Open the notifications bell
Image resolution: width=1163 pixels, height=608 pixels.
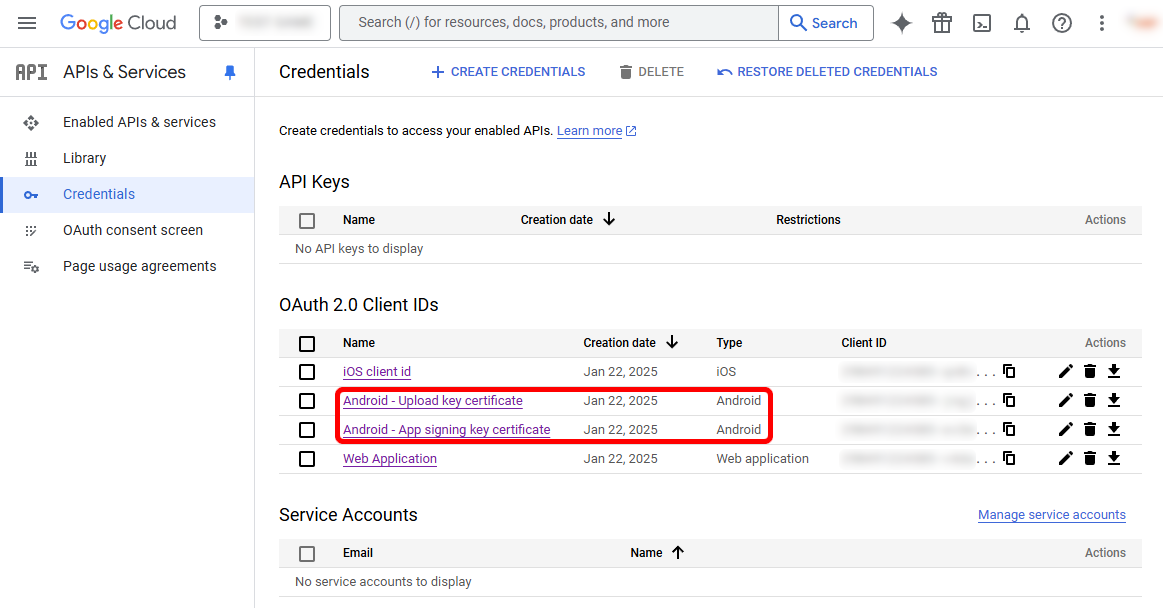[1022, 23]
